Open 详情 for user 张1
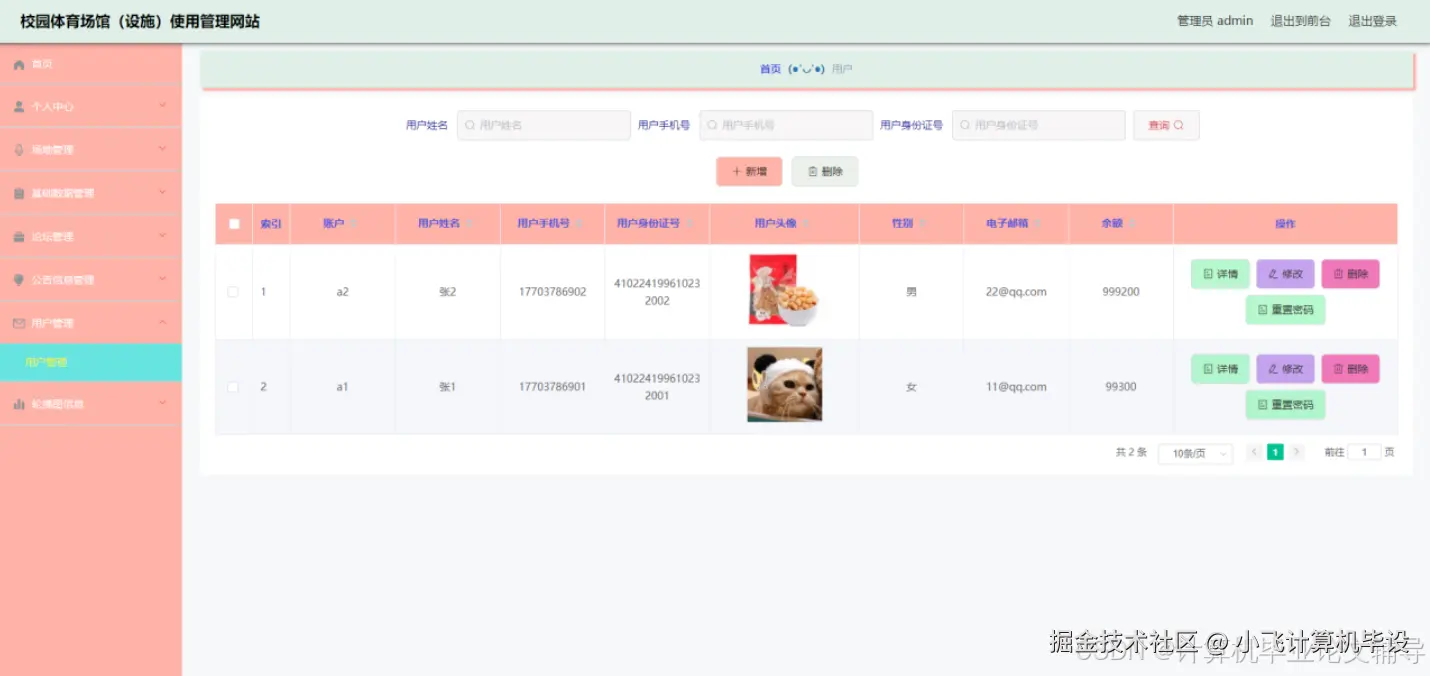Viewport: 1430px width, 676px height. 1220,369
